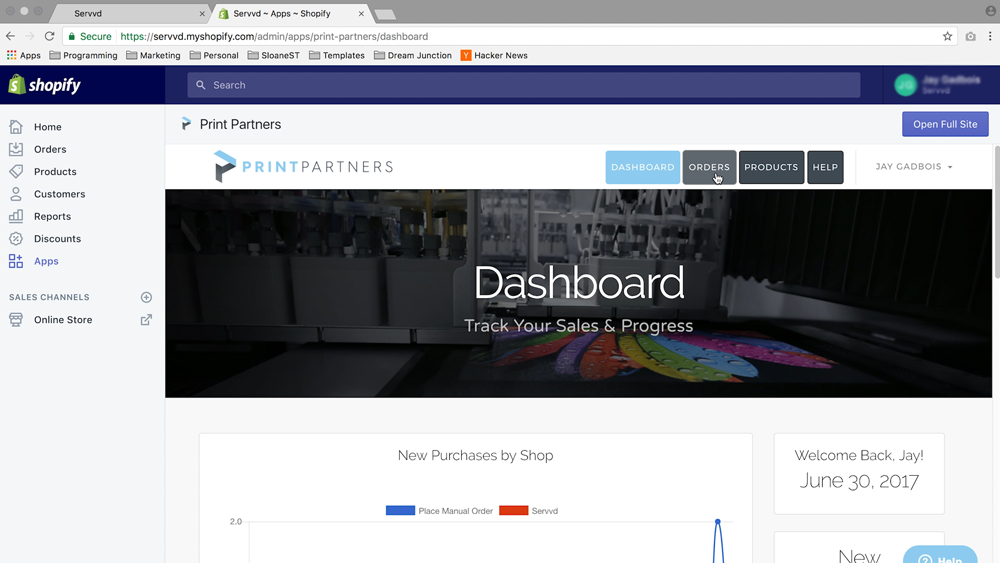Click the blue chart data point
Screen dimensions: 1000x563
point(717,522)
